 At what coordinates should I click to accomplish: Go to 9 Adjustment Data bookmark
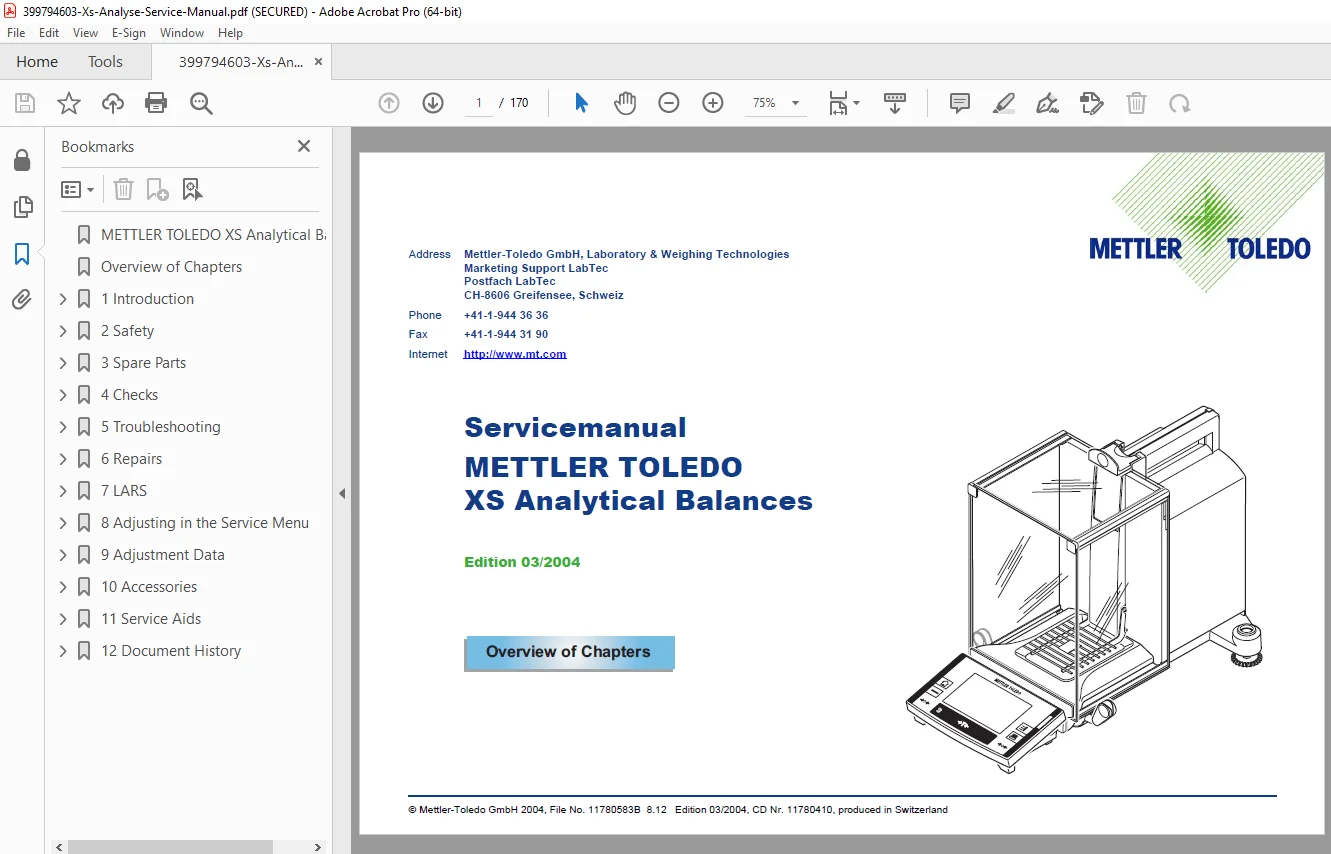click(x=163, y=555)
